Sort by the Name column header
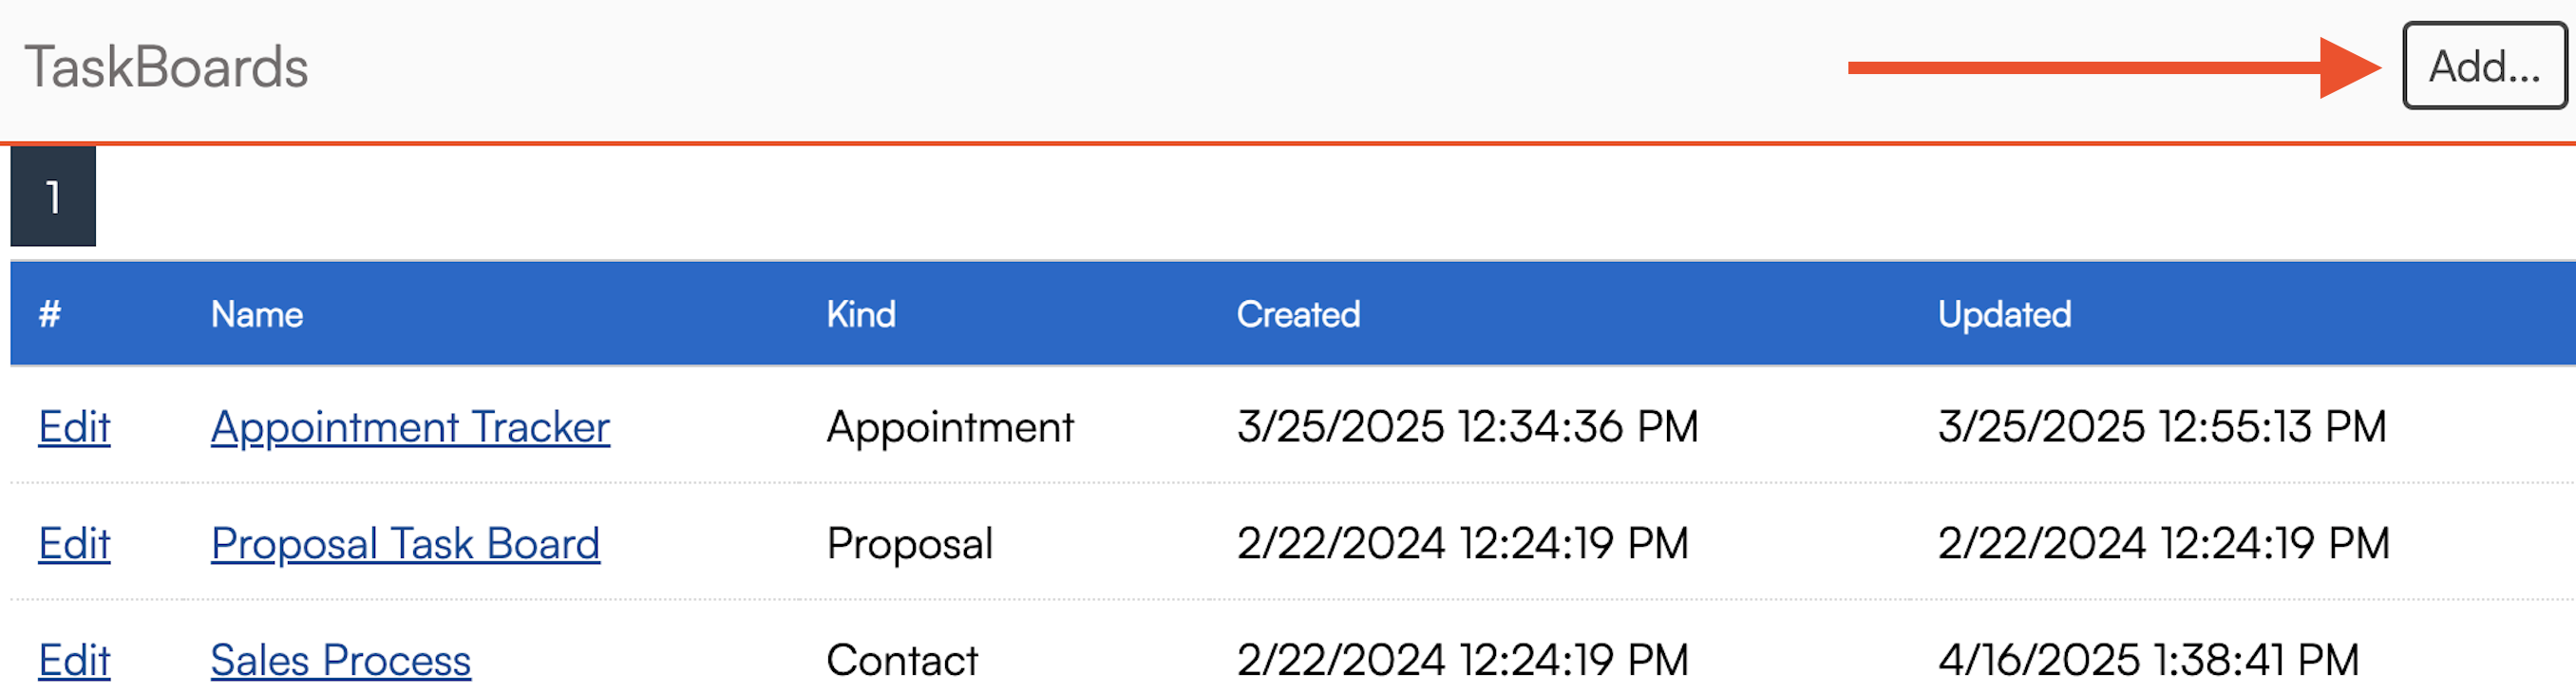The image size is (2576, 693). pyautogui.click(x=256, y=314)
